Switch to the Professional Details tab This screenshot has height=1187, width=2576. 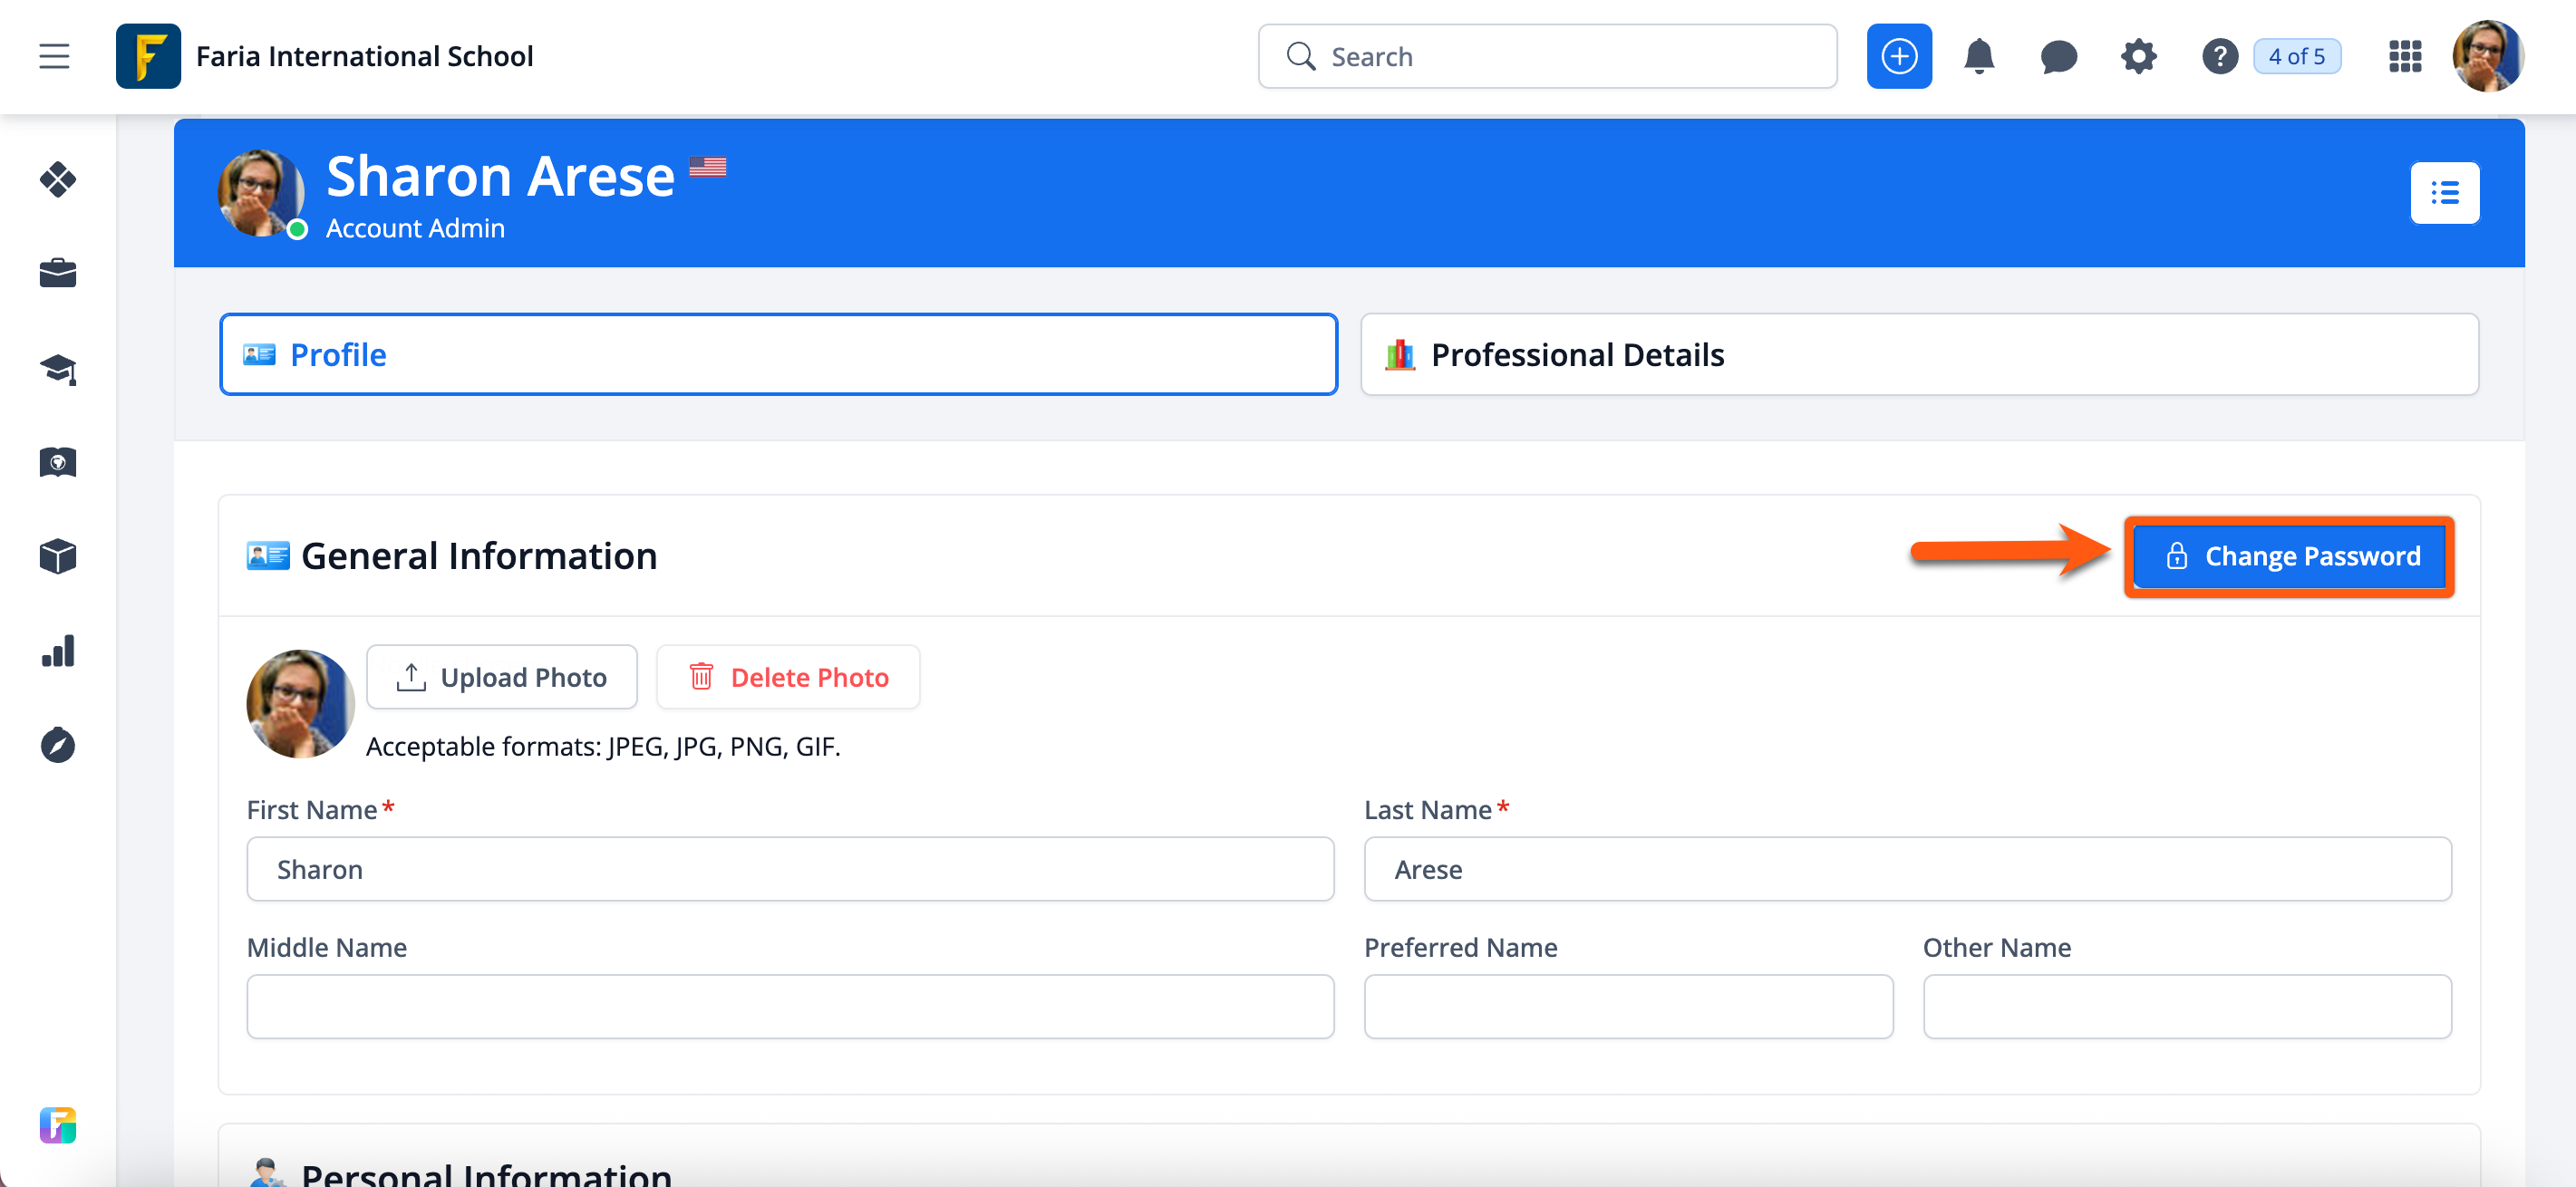point(1918,354)
